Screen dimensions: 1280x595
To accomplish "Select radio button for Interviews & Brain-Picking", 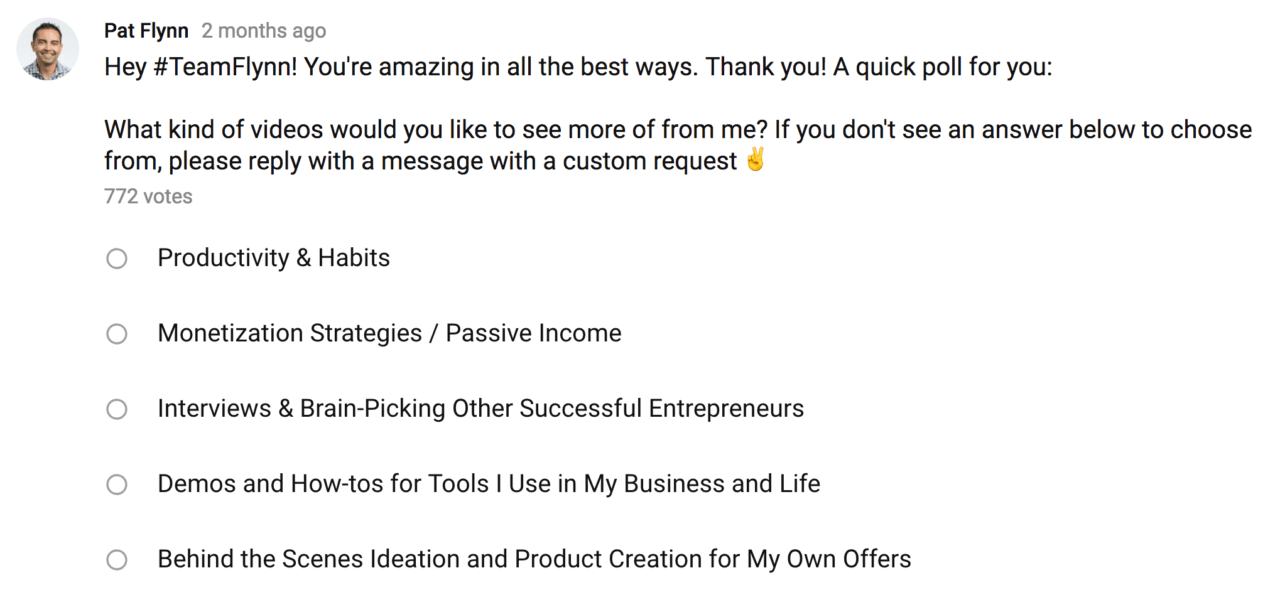I will [117, 409].
